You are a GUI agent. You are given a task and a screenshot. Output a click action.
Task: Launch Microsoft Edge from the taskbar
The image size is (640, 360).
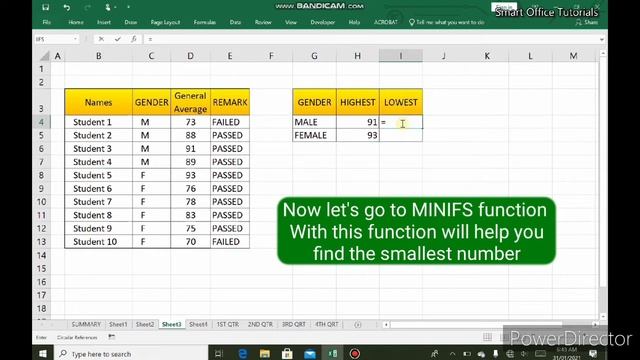tap(243, 353)
